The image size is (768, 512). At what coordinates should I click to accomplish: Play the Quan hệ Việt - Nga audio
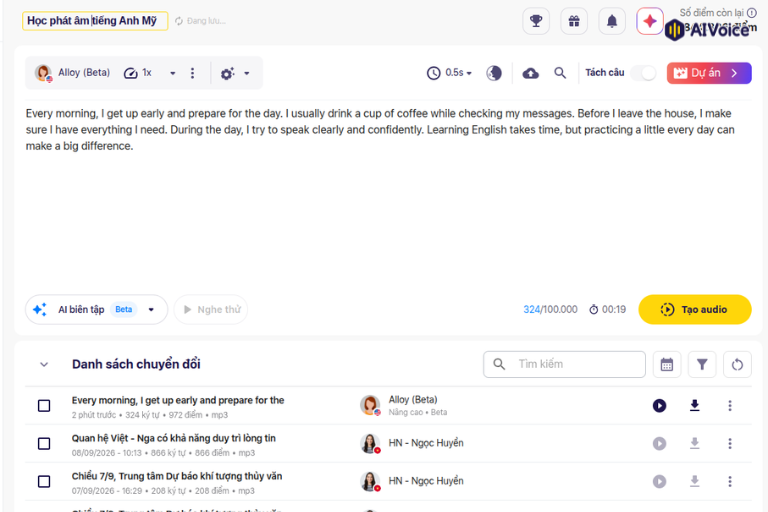click(659, 443)
